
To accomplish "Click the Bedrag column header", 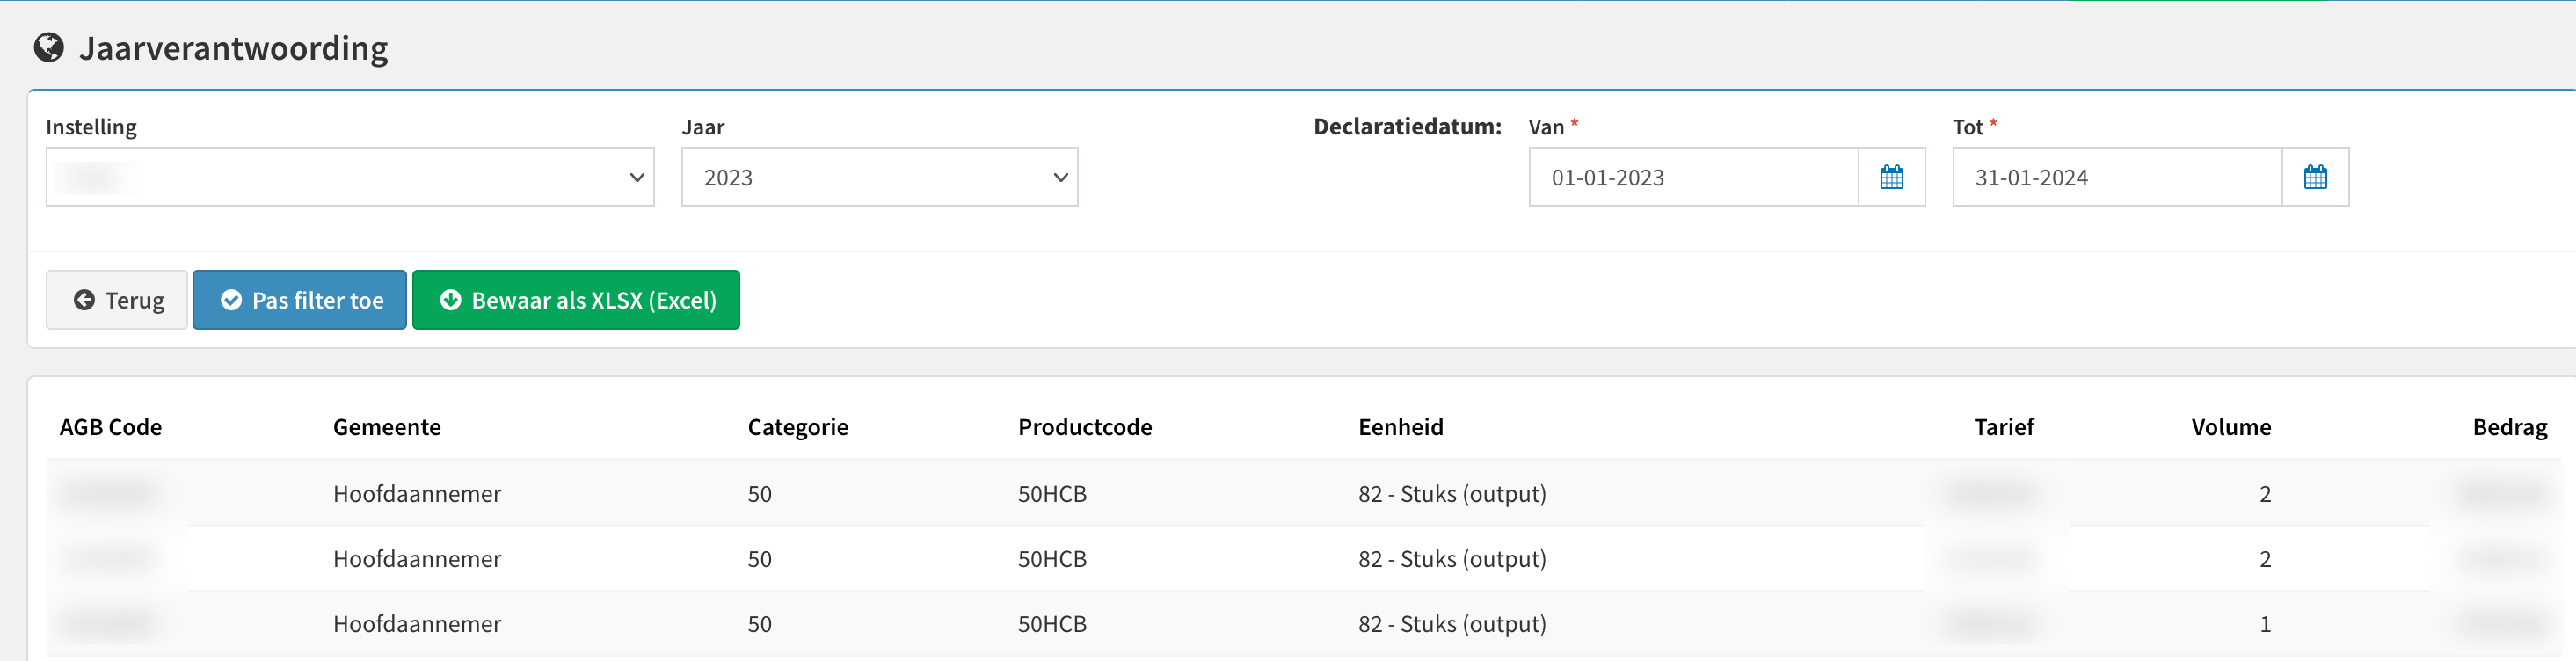I will (x=2510, y=427).
